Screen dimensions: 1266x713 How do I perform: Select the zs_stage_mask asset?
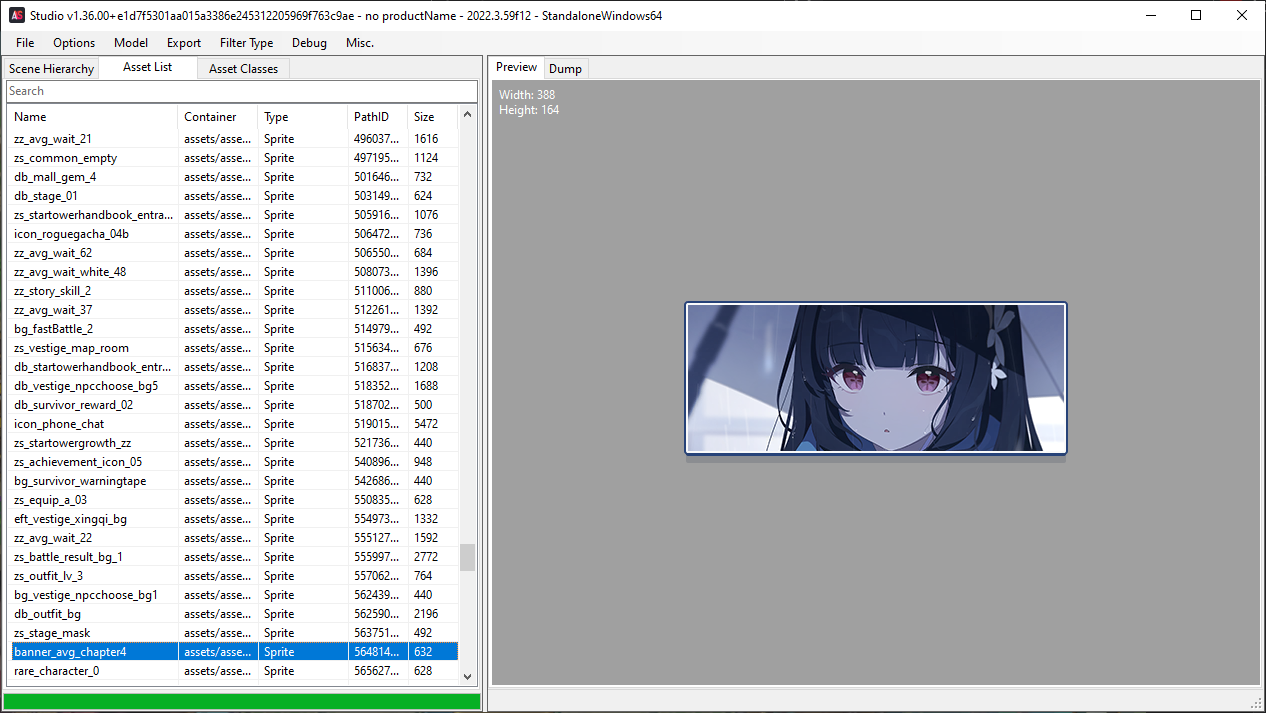(233, 633)
